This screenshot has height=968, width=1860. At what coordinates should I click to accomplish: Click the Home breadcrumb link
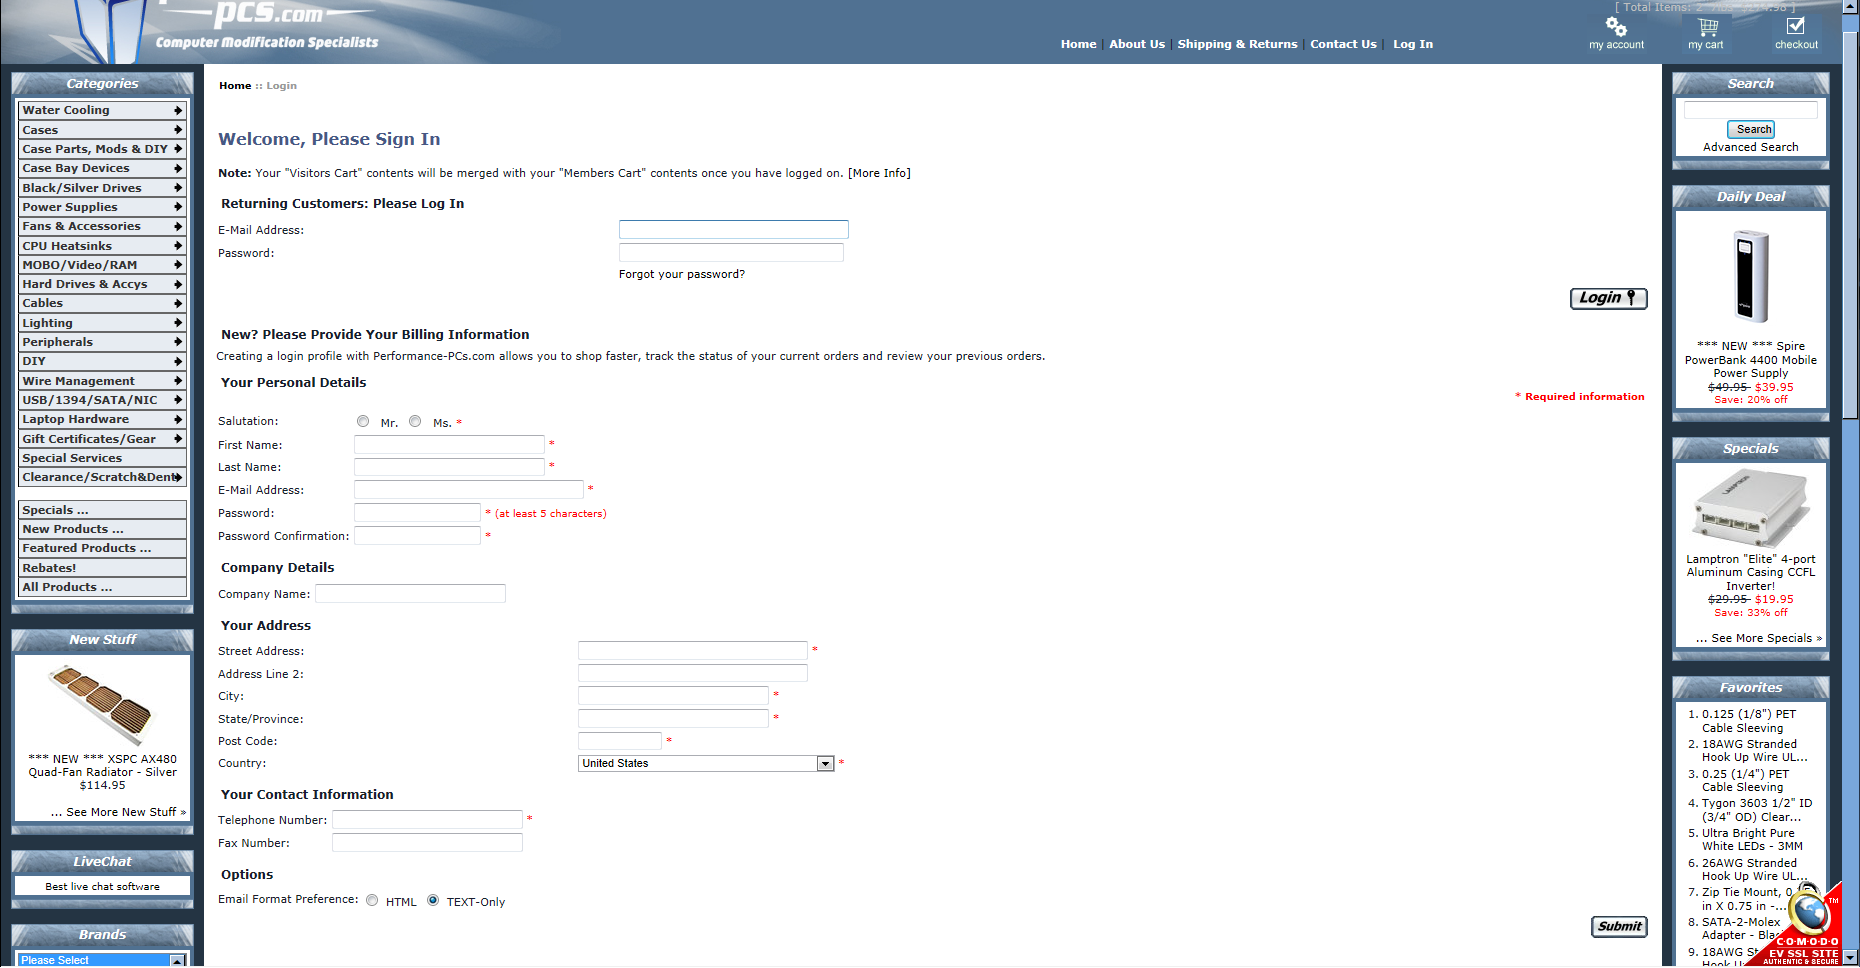pyautogui.click(x=235, y=86)
